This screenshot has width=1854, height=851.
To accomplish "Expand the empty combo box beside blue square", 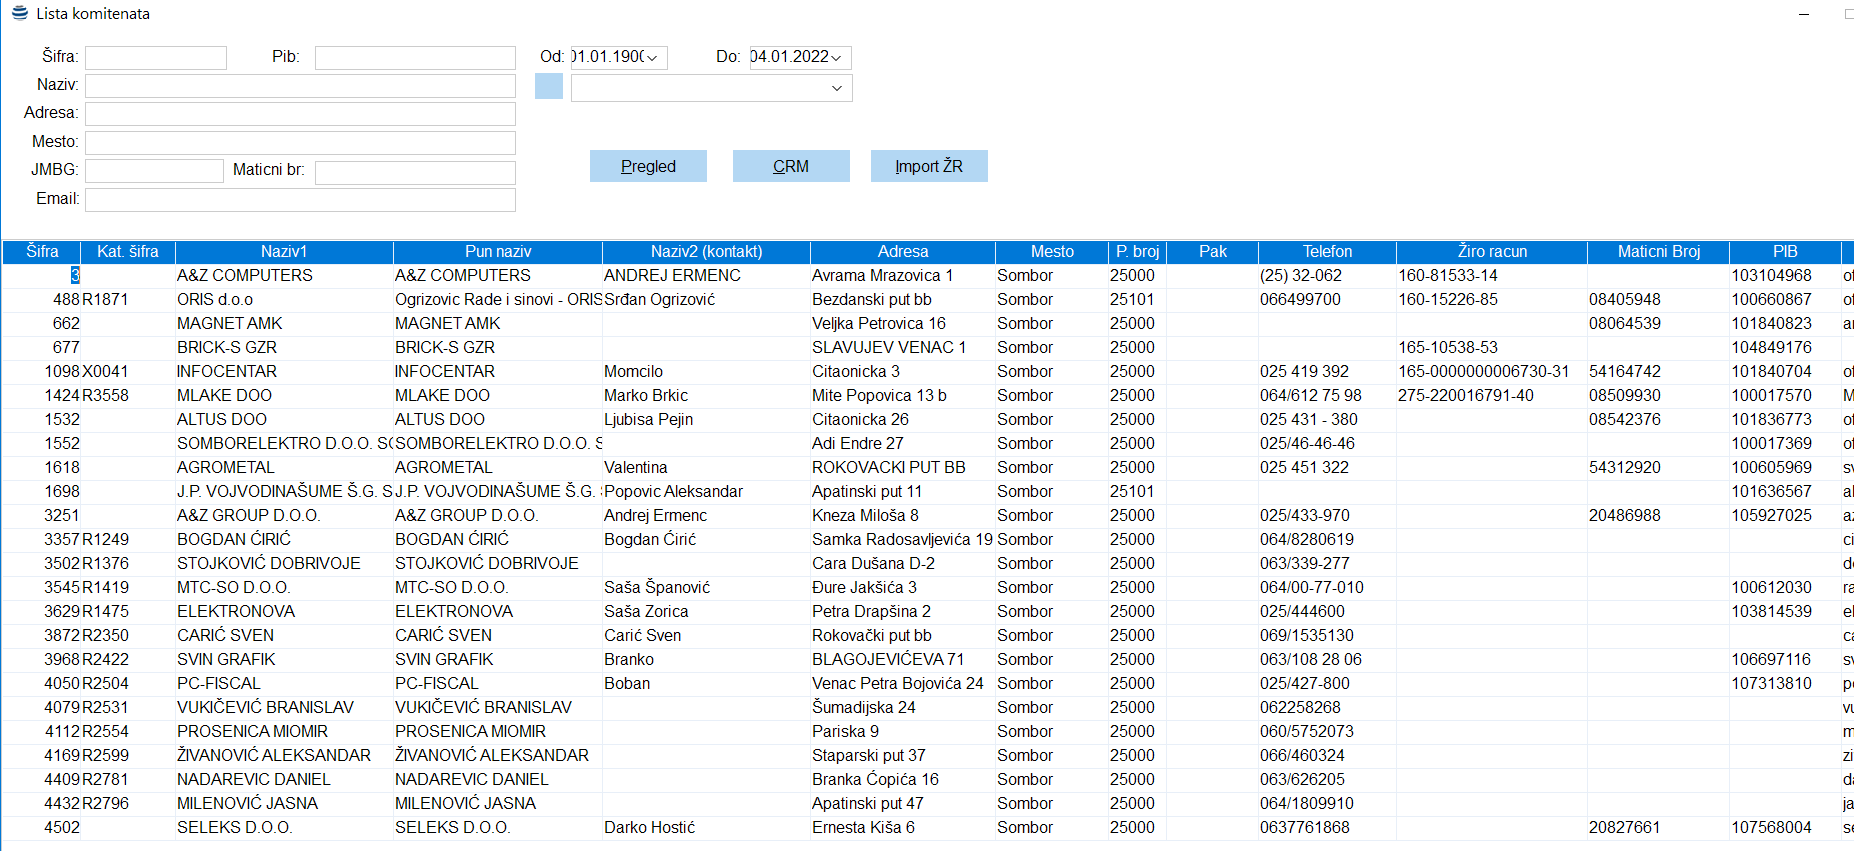I will pos(837,88).
